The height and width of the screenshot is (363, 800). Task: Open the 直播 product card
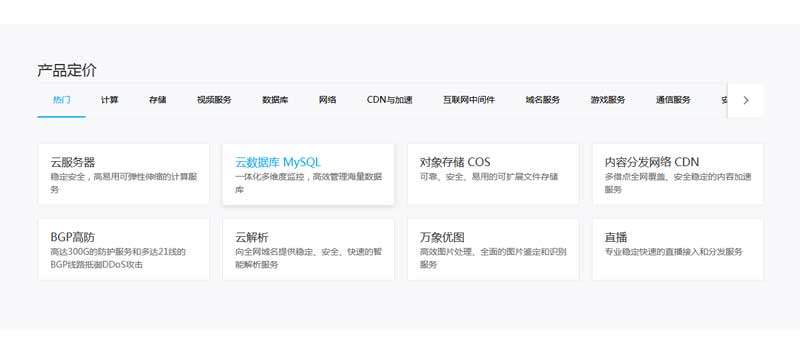click(x=678, y=250)
